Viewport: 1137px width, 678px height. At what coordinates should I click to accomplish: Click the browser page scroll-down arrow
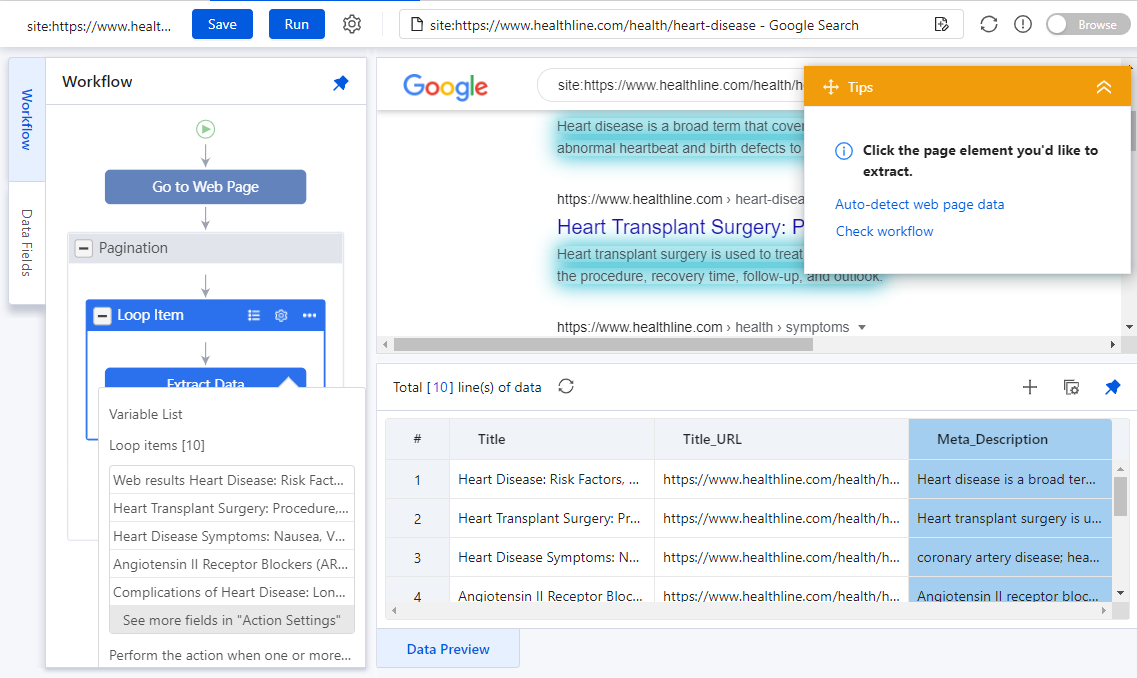click(x=1129, y=327)
